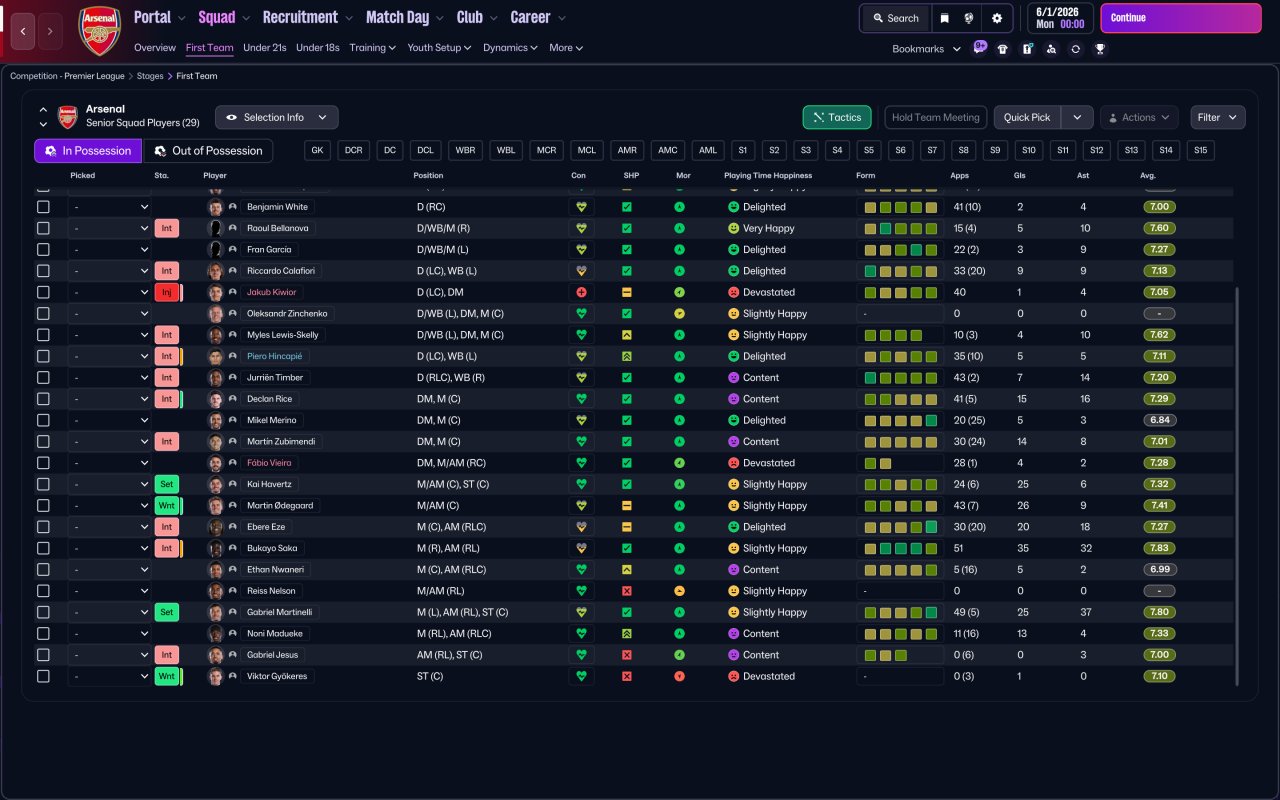Click the Tactics button
The height and width of the screenshot is (800, 1280).
tap(837, 117)
